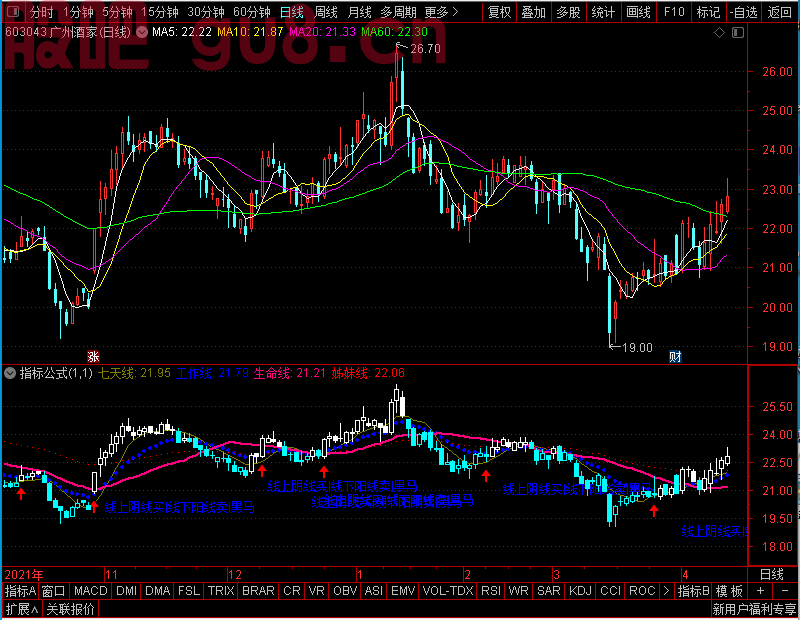The height and width of the screenshot is (620, 800).
Task: Open F10 company info
Action: [674, 12]
